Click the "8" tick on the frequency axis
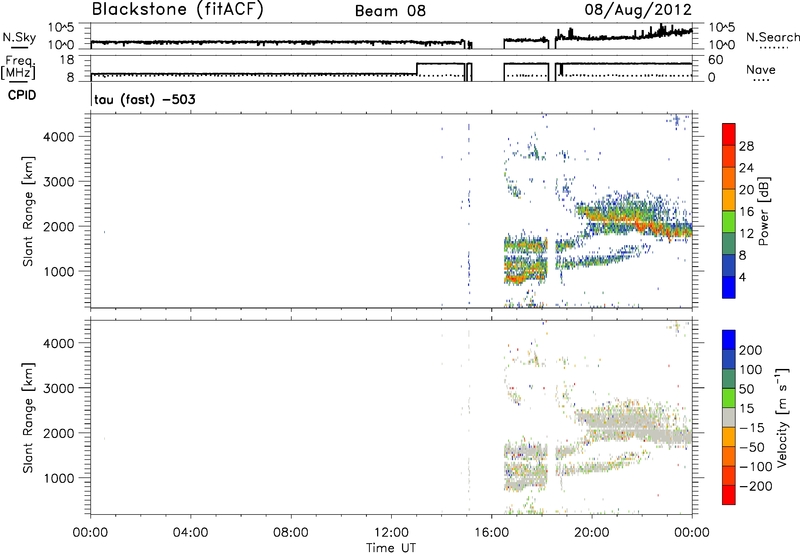The image size is (800, 554). coord(71,78)
